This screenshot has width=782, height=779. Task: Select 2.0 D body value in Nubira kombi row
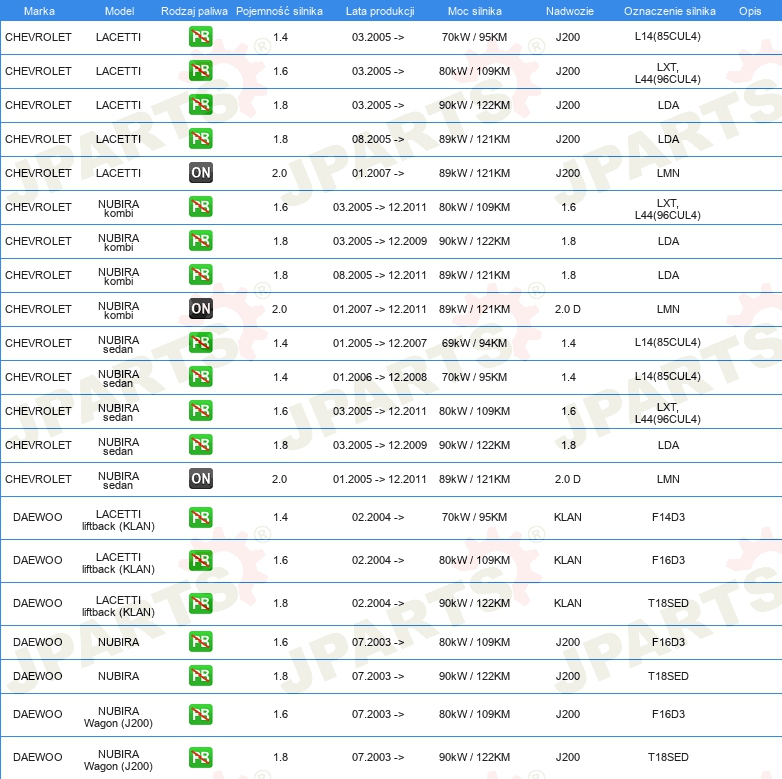pyautogui.click(x=568, y=309)
